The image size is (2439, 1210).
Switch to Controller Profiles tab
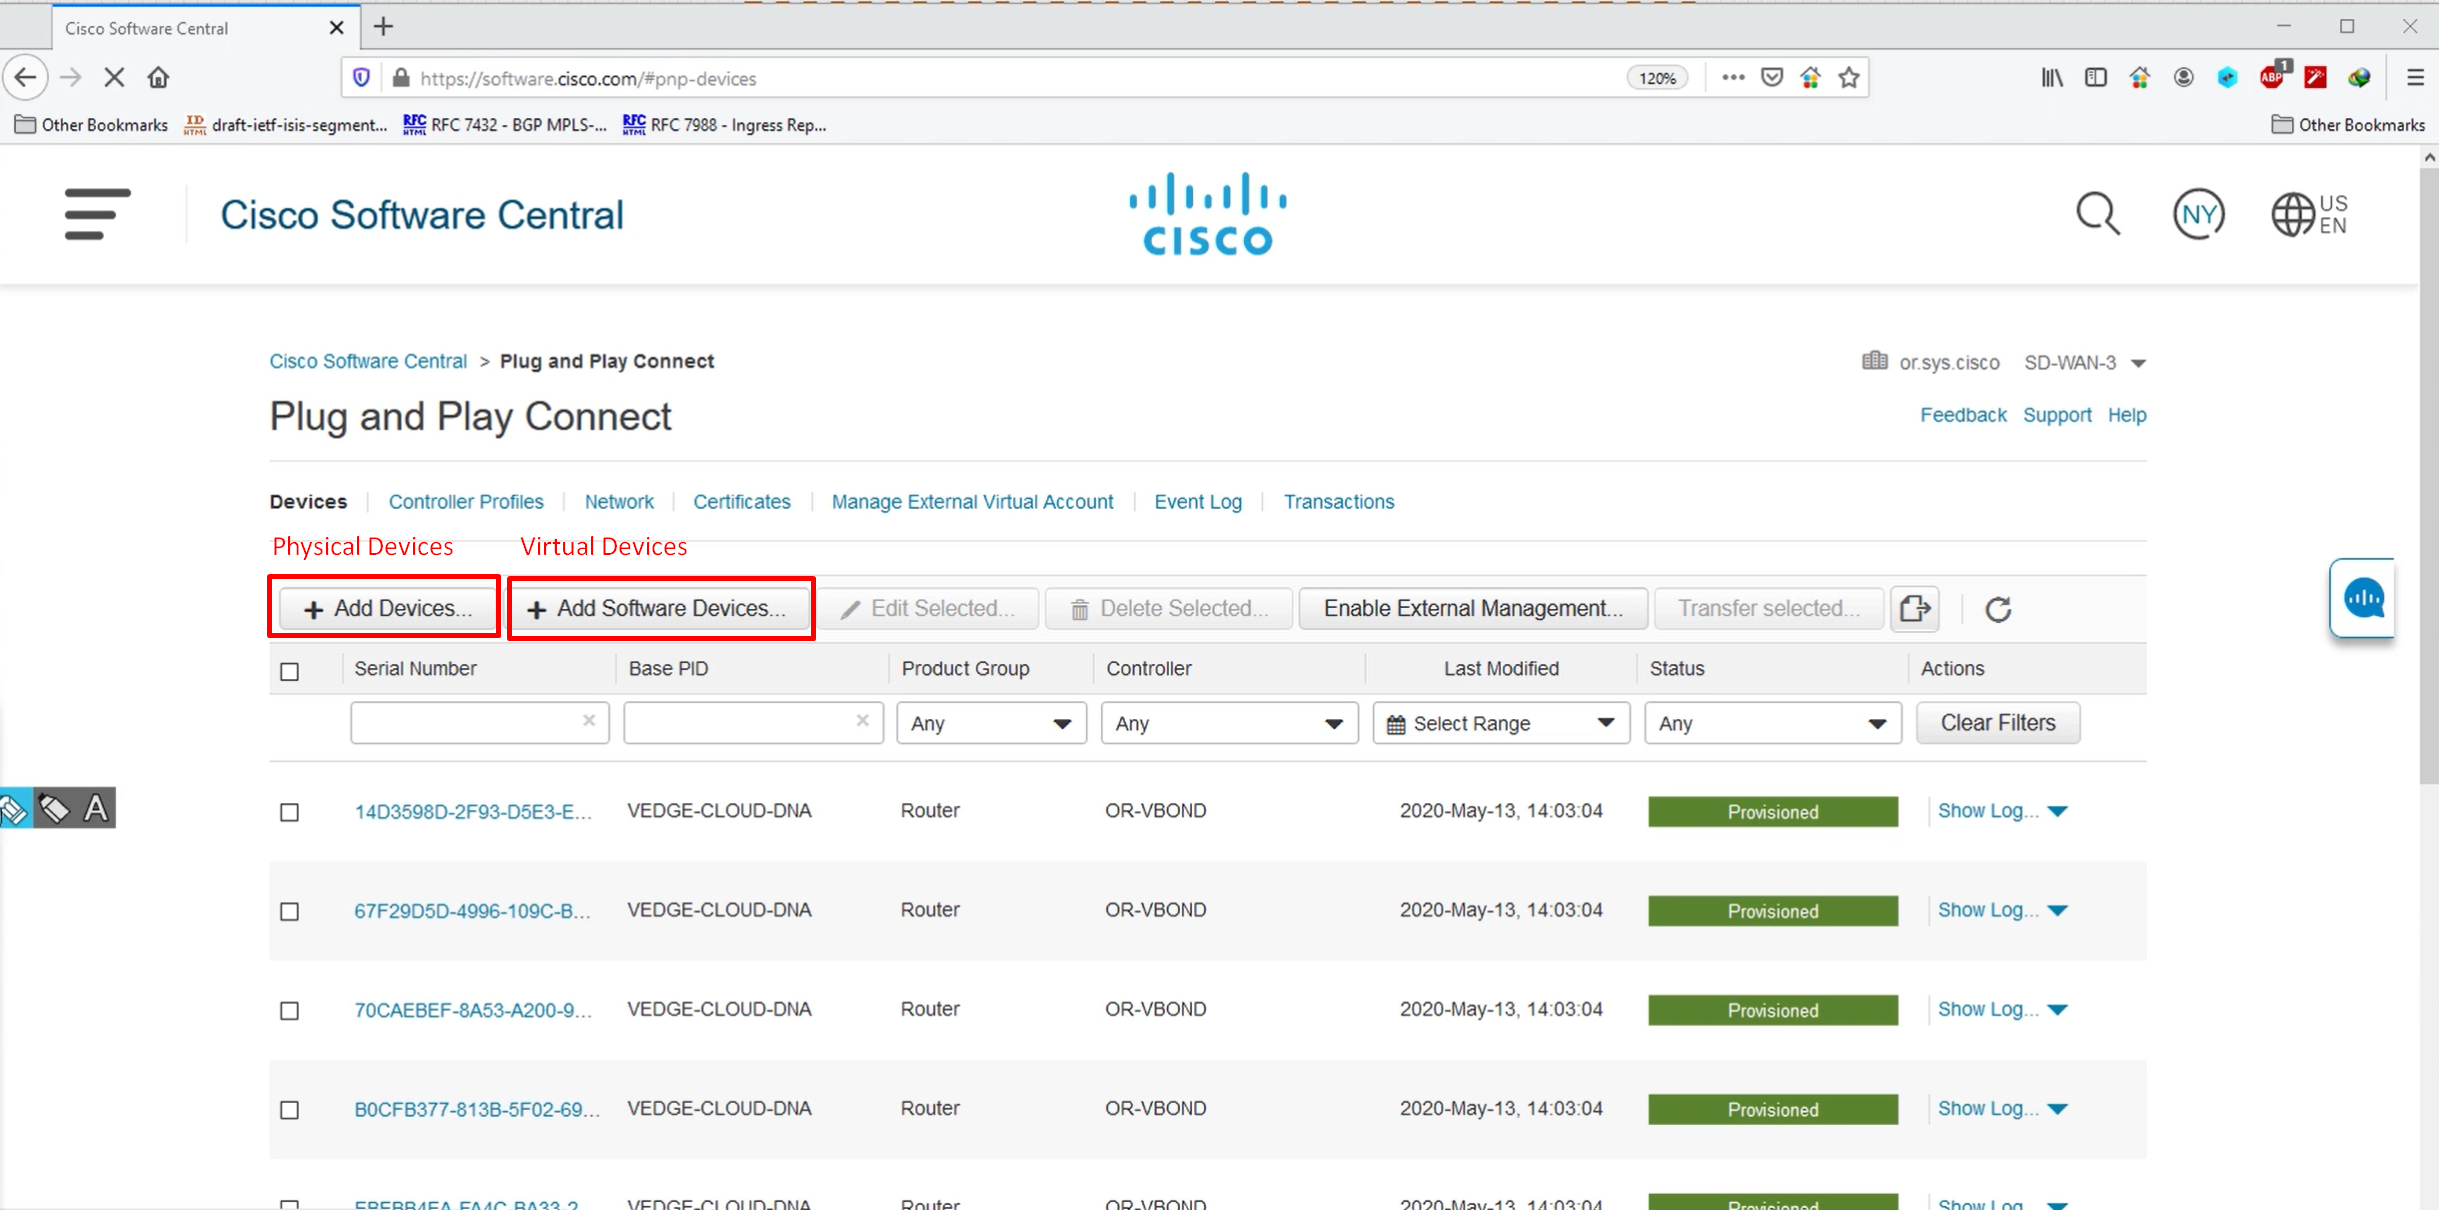click(x=466, y=502)
